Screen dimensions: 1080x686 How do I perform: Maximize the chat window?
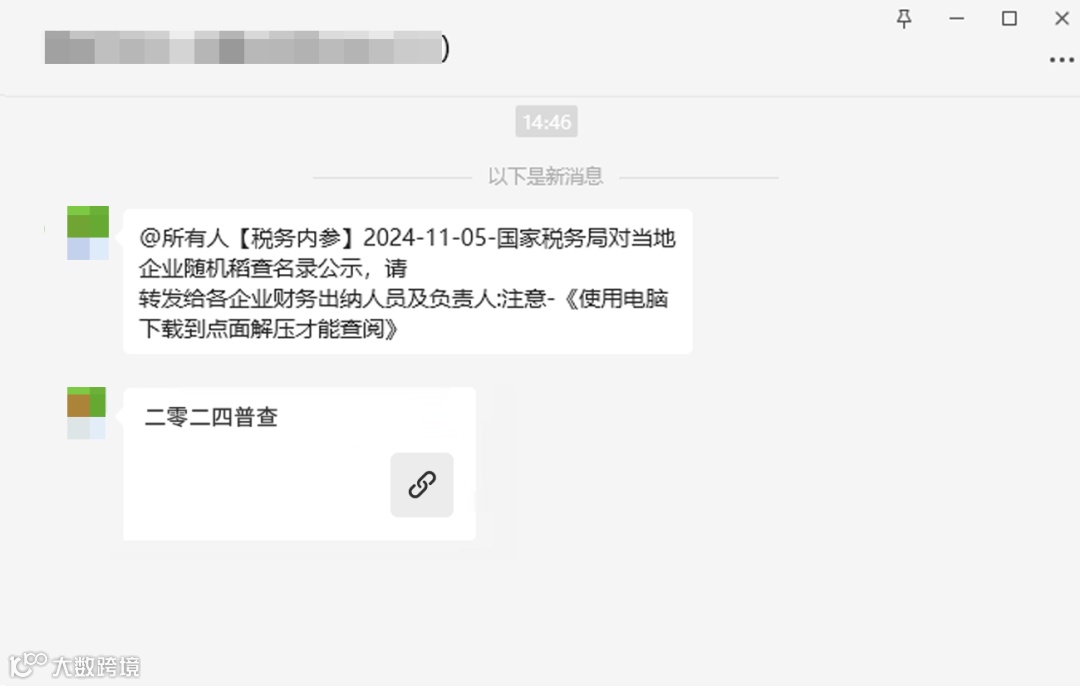1009,19
